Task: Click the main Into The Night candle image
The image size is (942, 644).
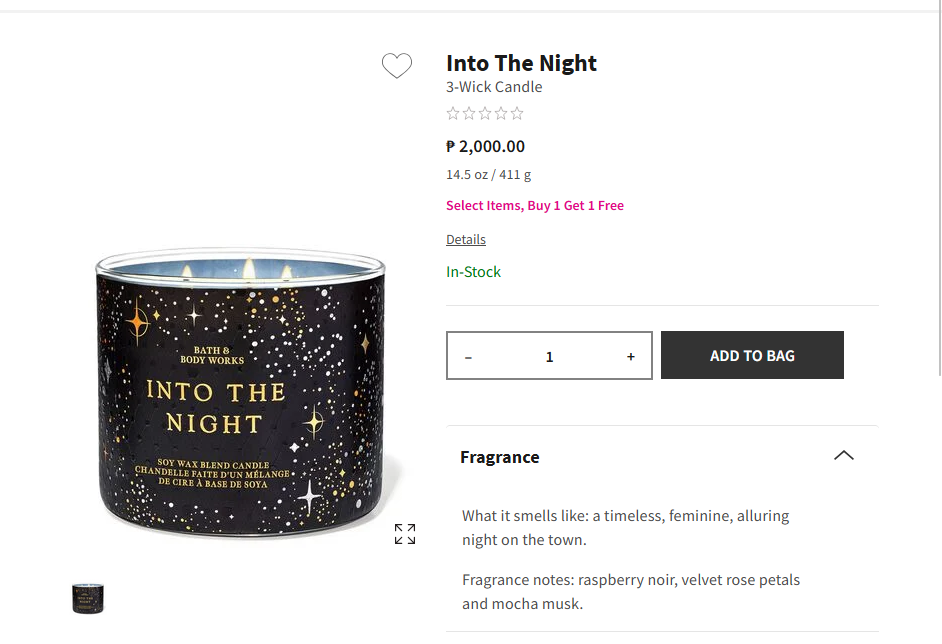Action: click(240, 395)
